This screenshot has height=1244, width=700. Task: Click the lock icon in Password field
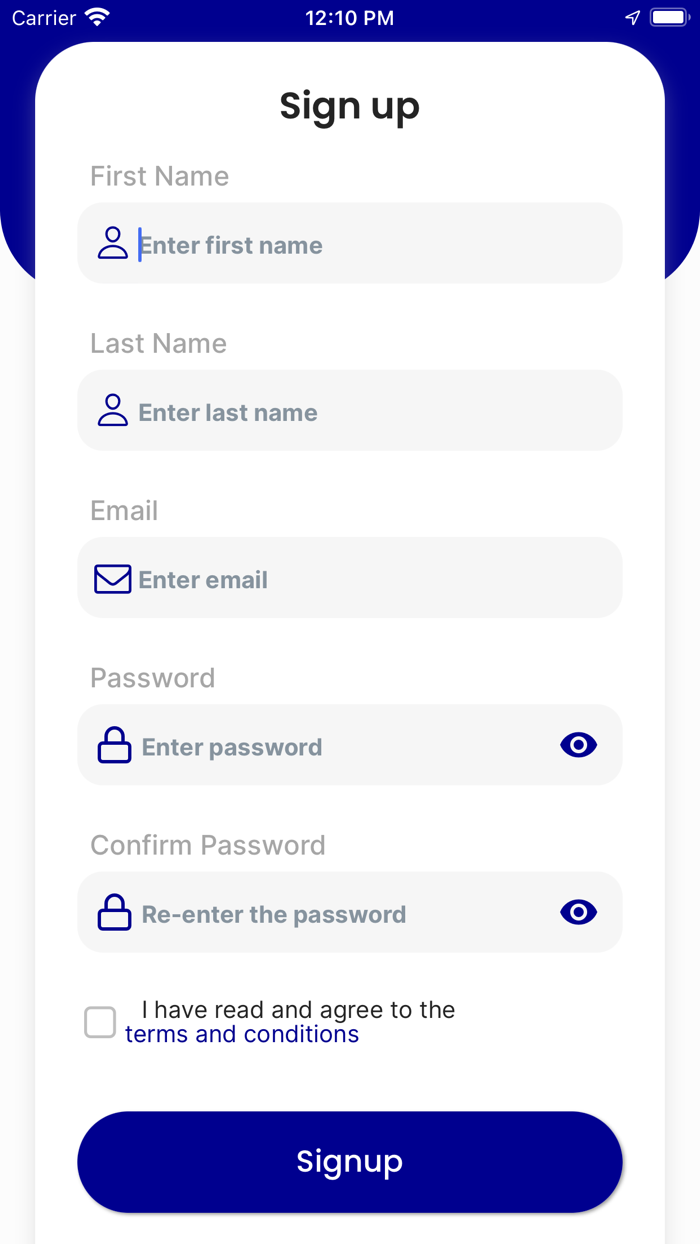pyautogui.click(x=114, y=746)
